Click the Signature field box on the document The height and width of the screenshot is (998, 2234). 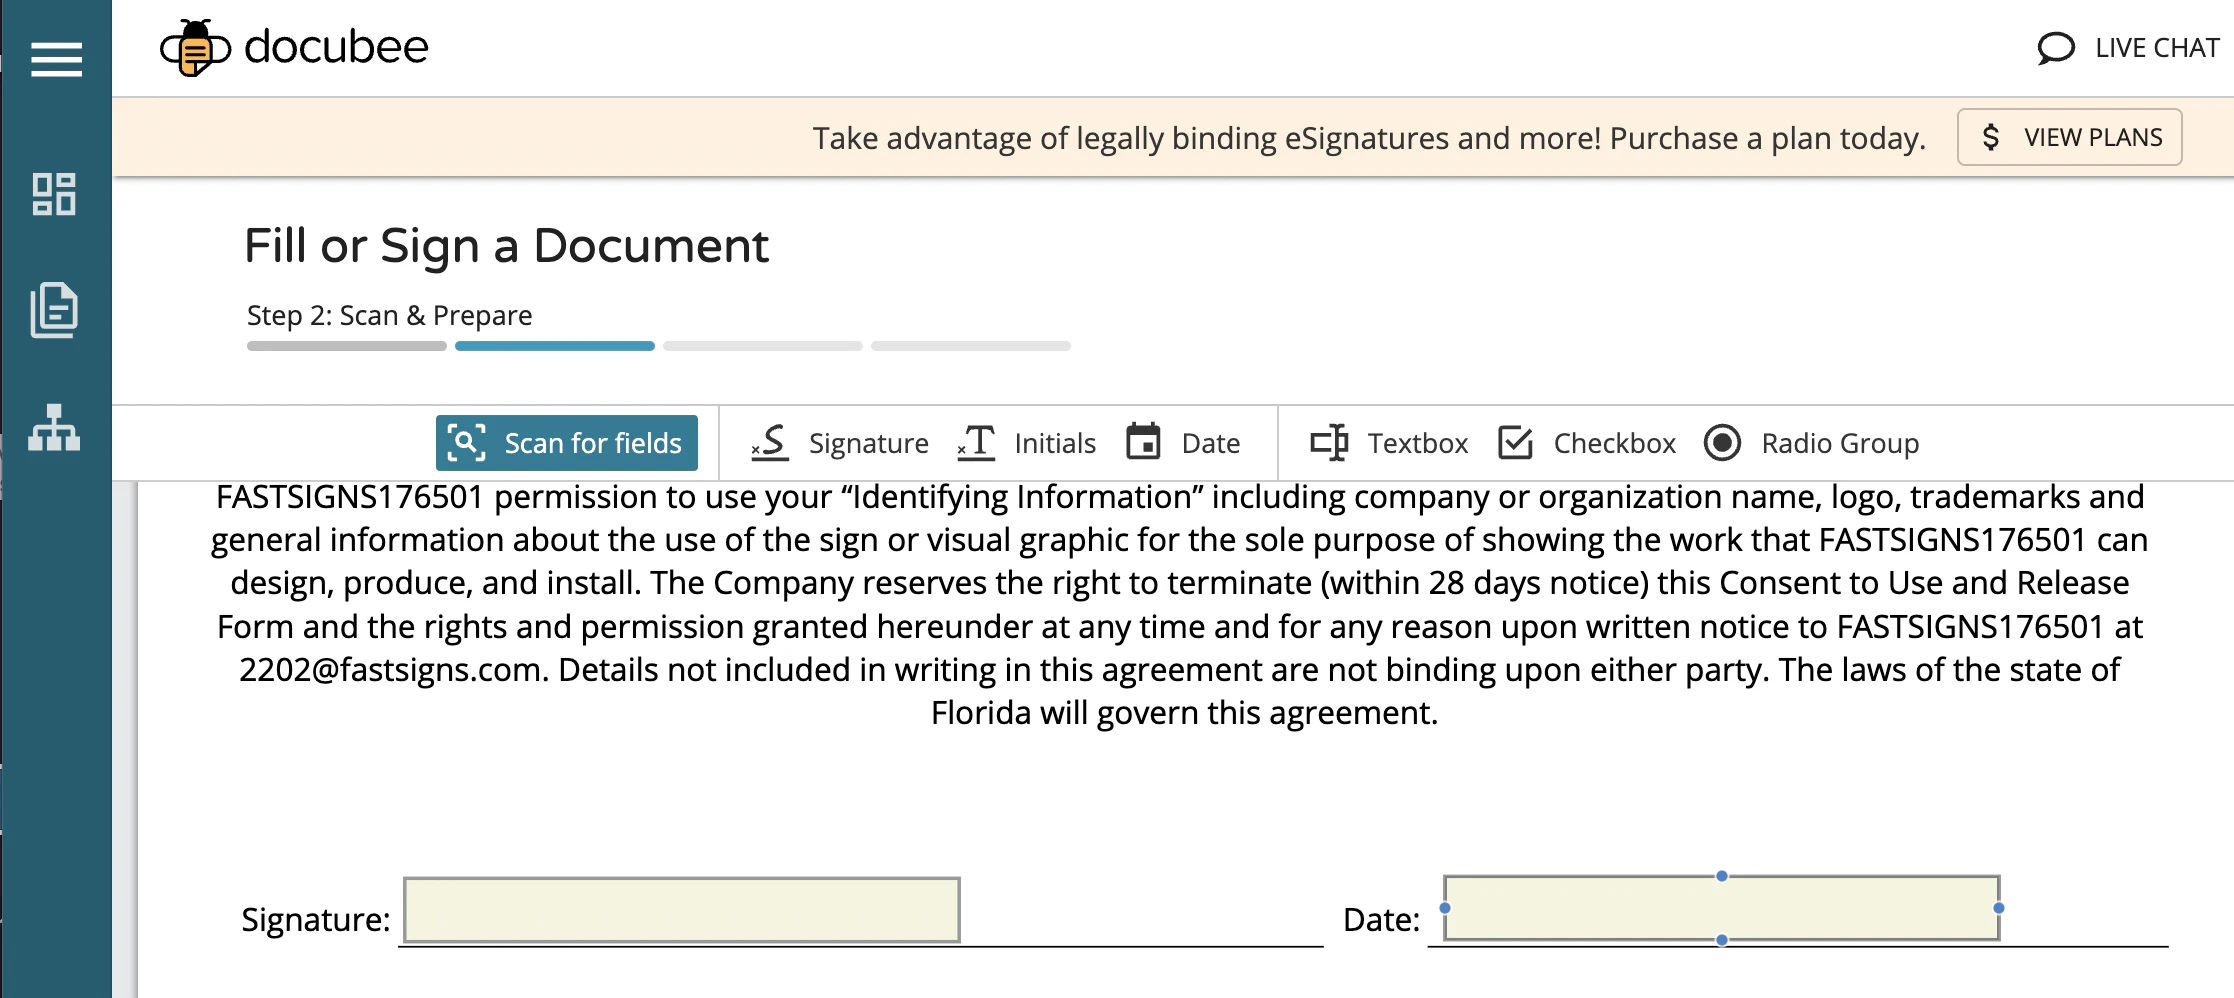(681, 909)
